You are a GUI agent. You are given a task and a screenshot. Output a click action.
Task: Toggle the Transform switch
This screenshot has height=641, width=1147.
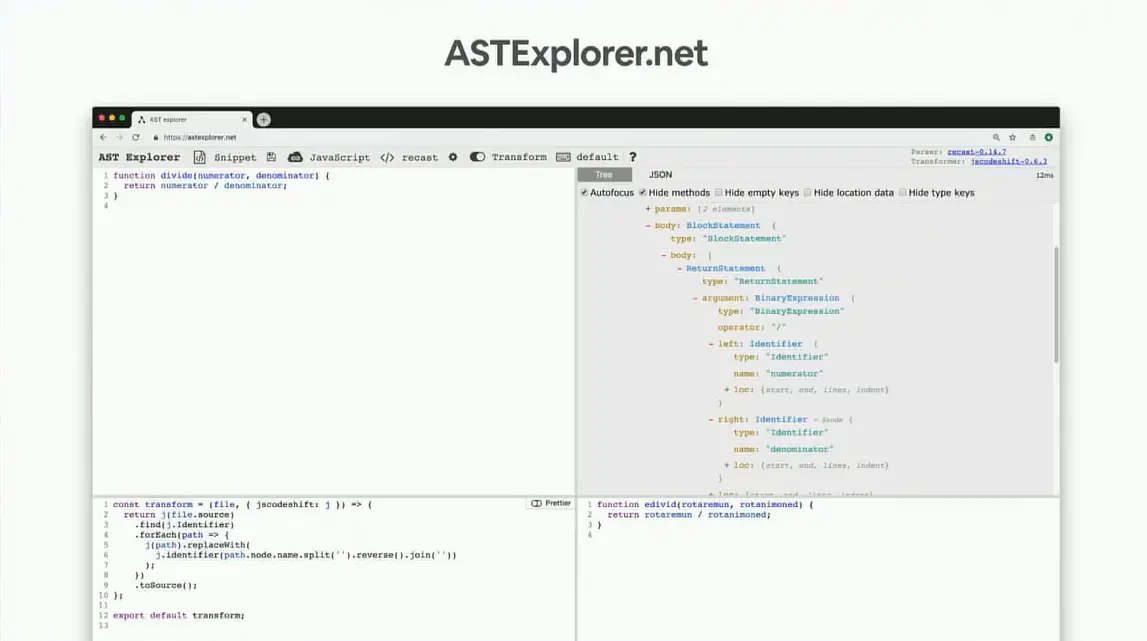tap(477, 157)
